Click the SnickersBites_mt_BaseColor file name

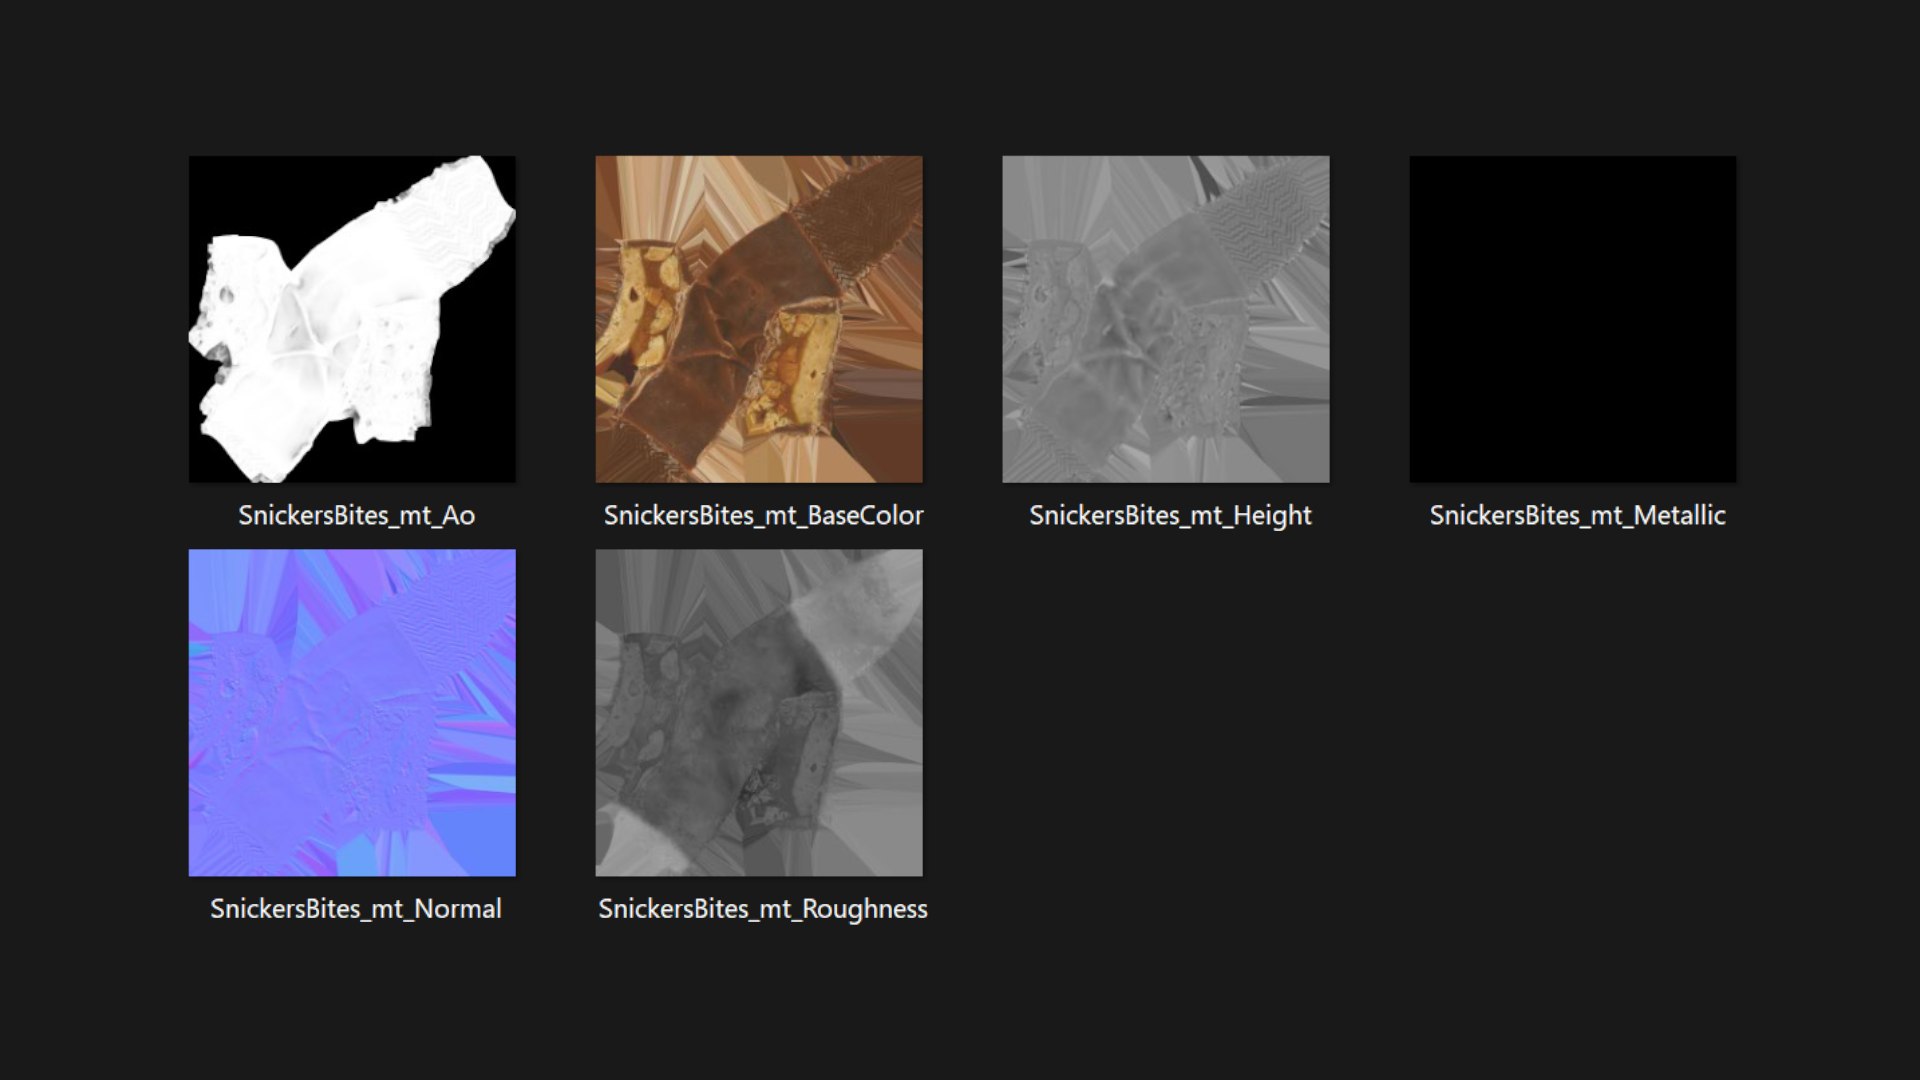click(763, 516)
